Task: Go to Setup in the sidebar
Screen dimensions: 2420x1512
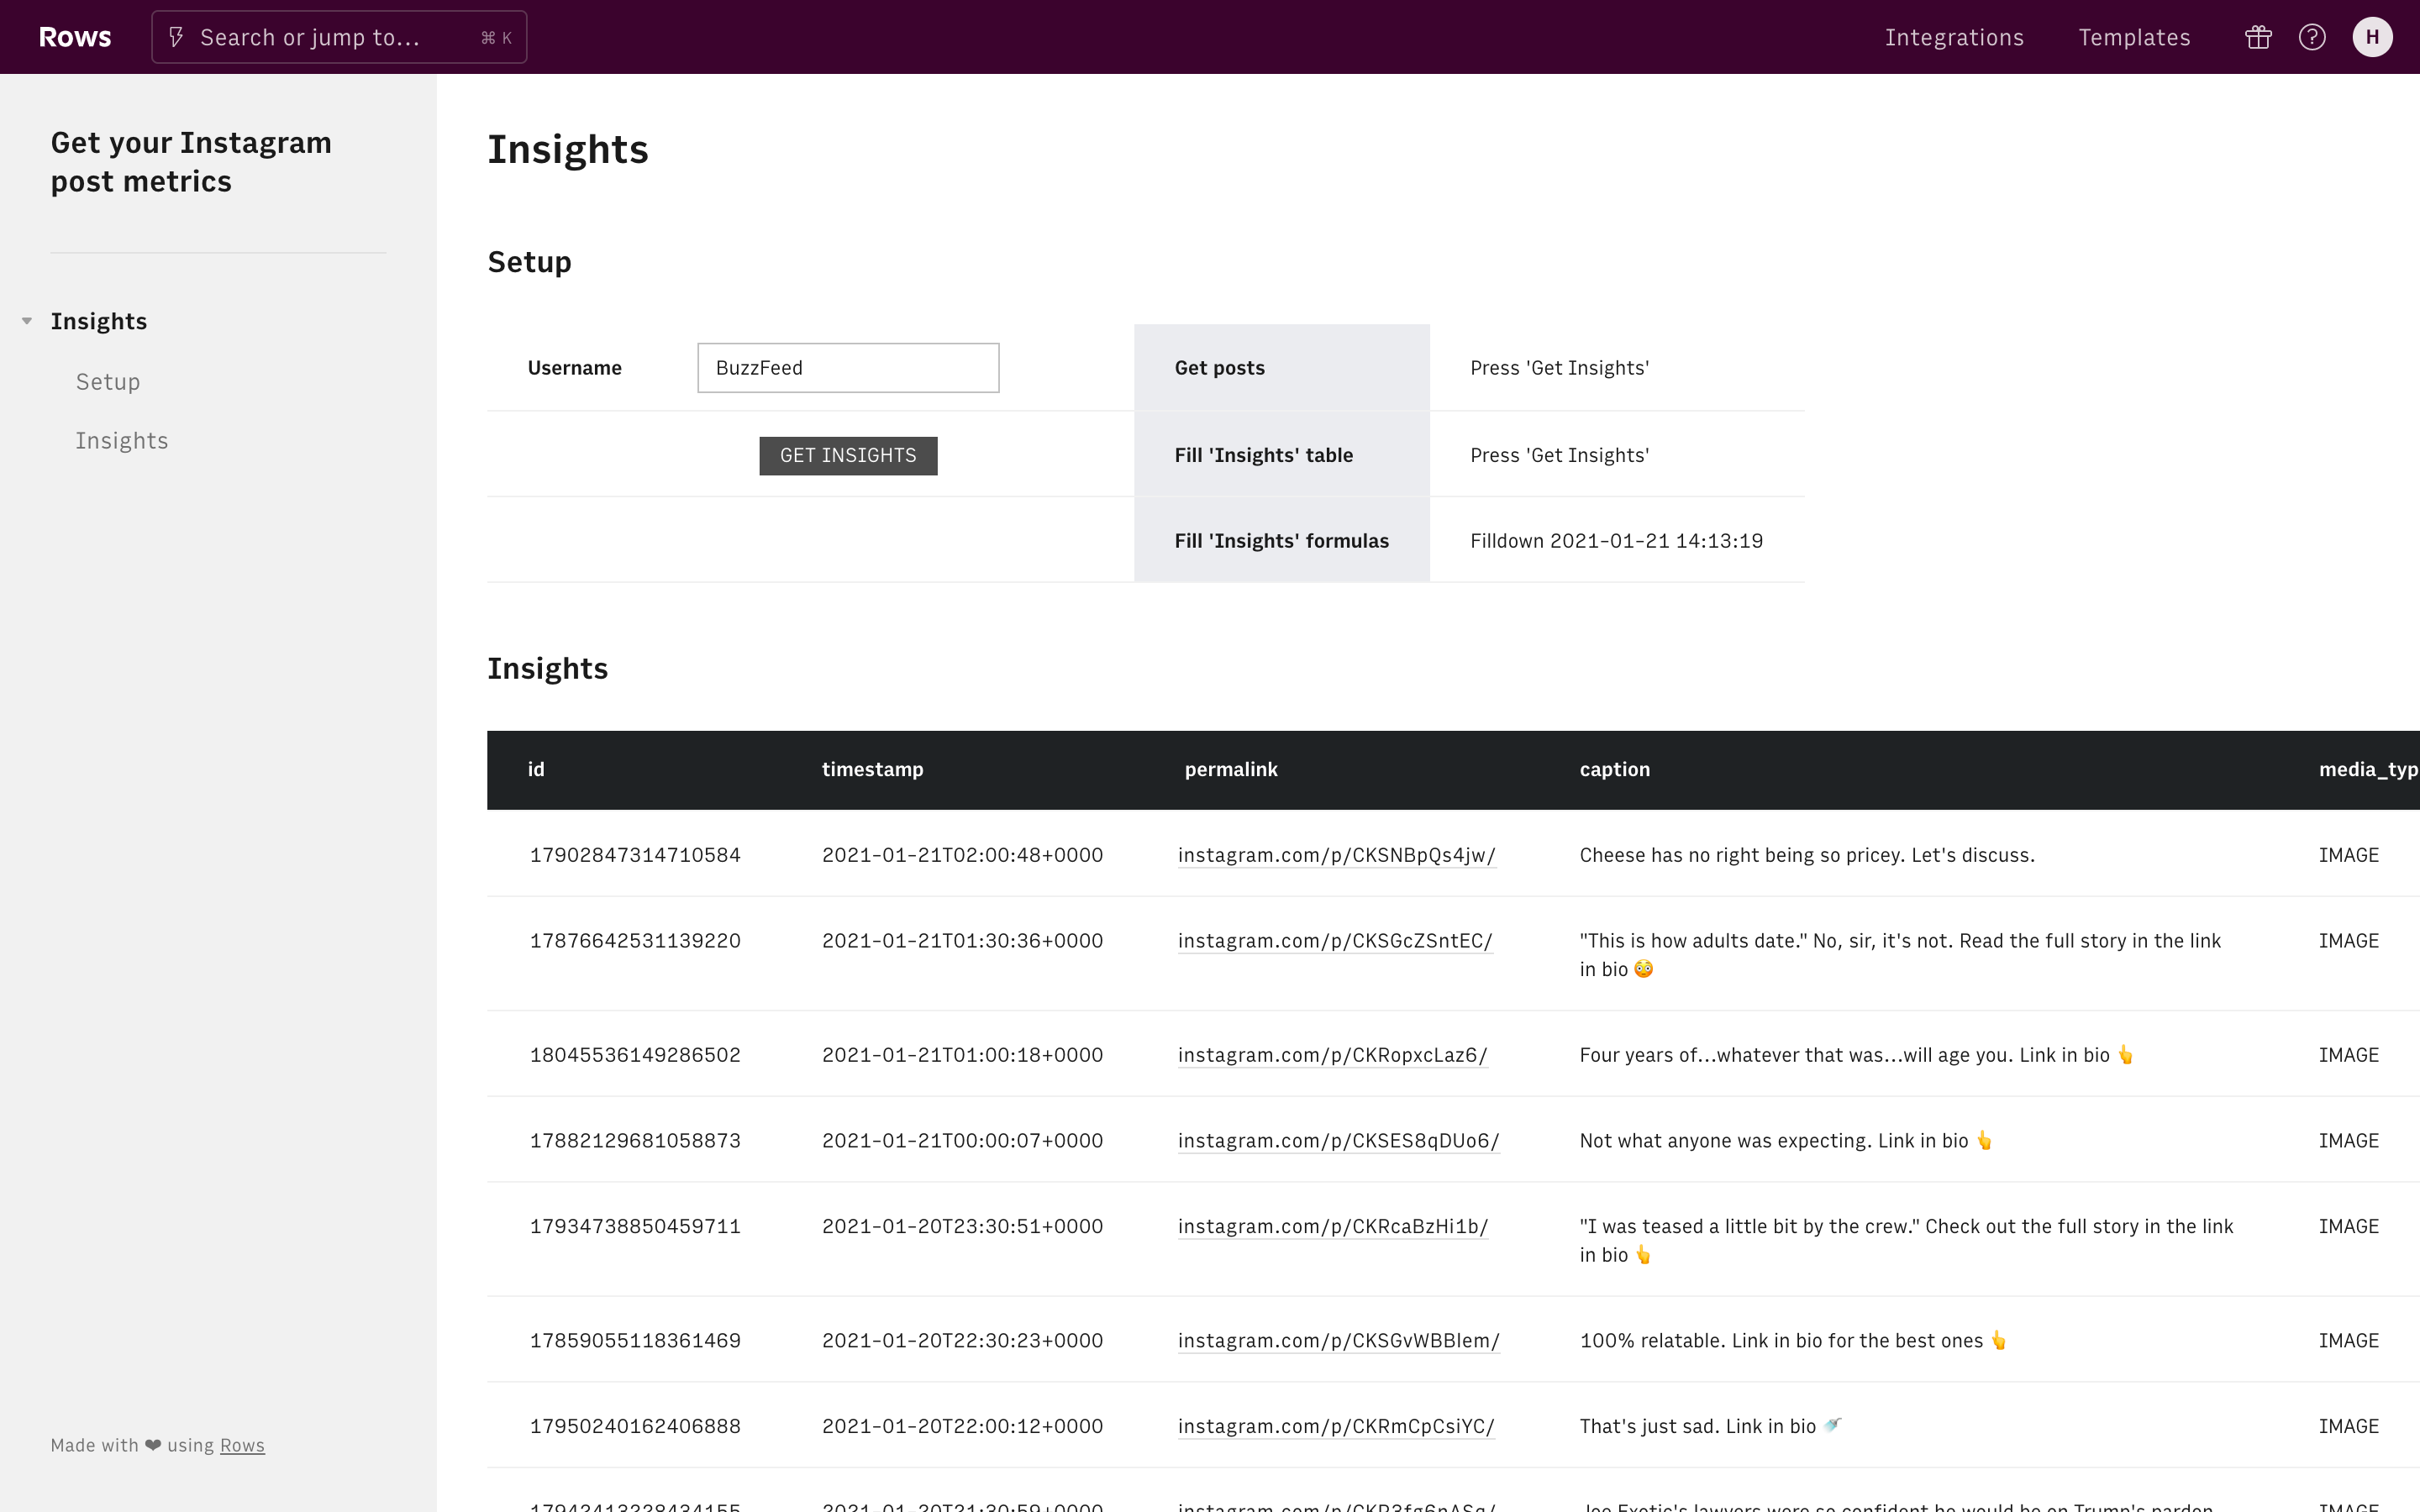Action: point(108,381)
